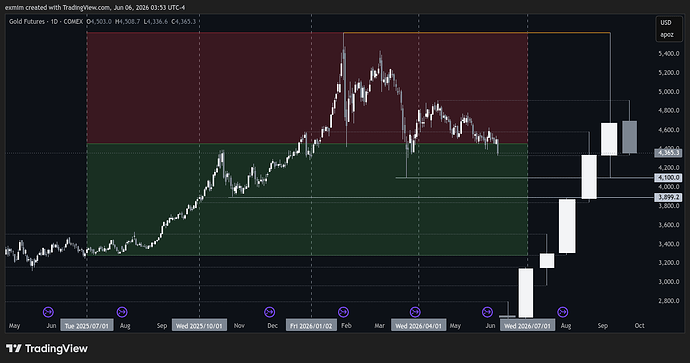This screenshot has height=363, width=690.
Task: Click the 4,100.0 price line label
Action: (668, 178)
